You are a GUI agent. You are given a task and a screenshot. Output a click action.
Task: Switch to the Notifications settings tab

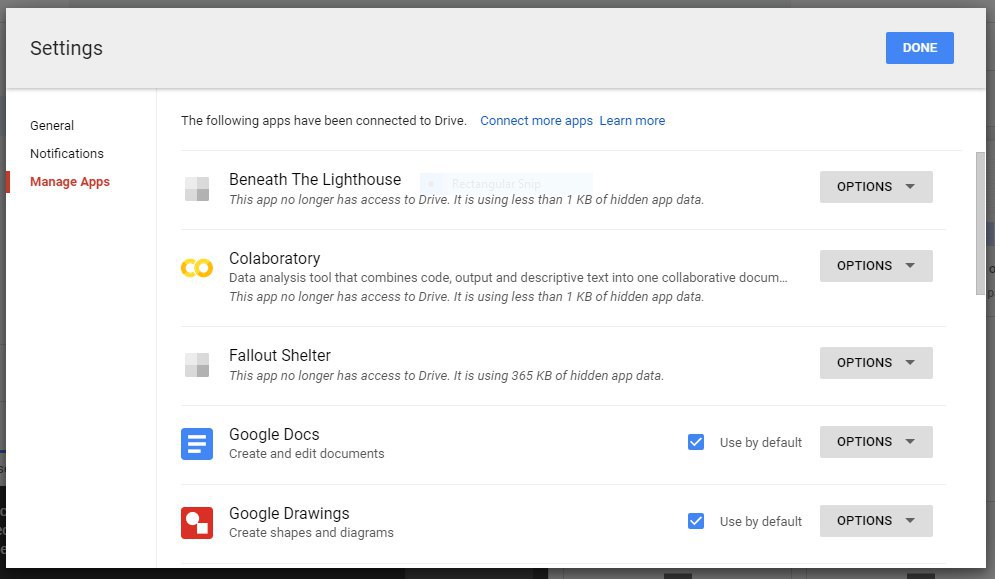(x=67, y=154)
